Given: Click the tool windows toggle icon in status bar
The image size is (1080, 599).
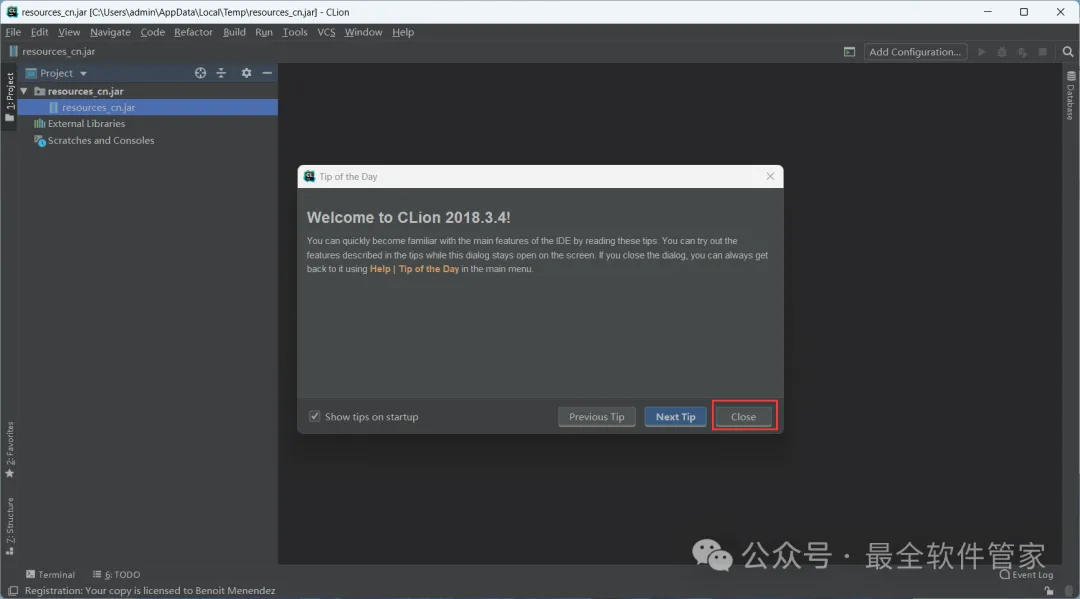Looking at the screenshot, I should pyautogui.click(x=13, y=591).
